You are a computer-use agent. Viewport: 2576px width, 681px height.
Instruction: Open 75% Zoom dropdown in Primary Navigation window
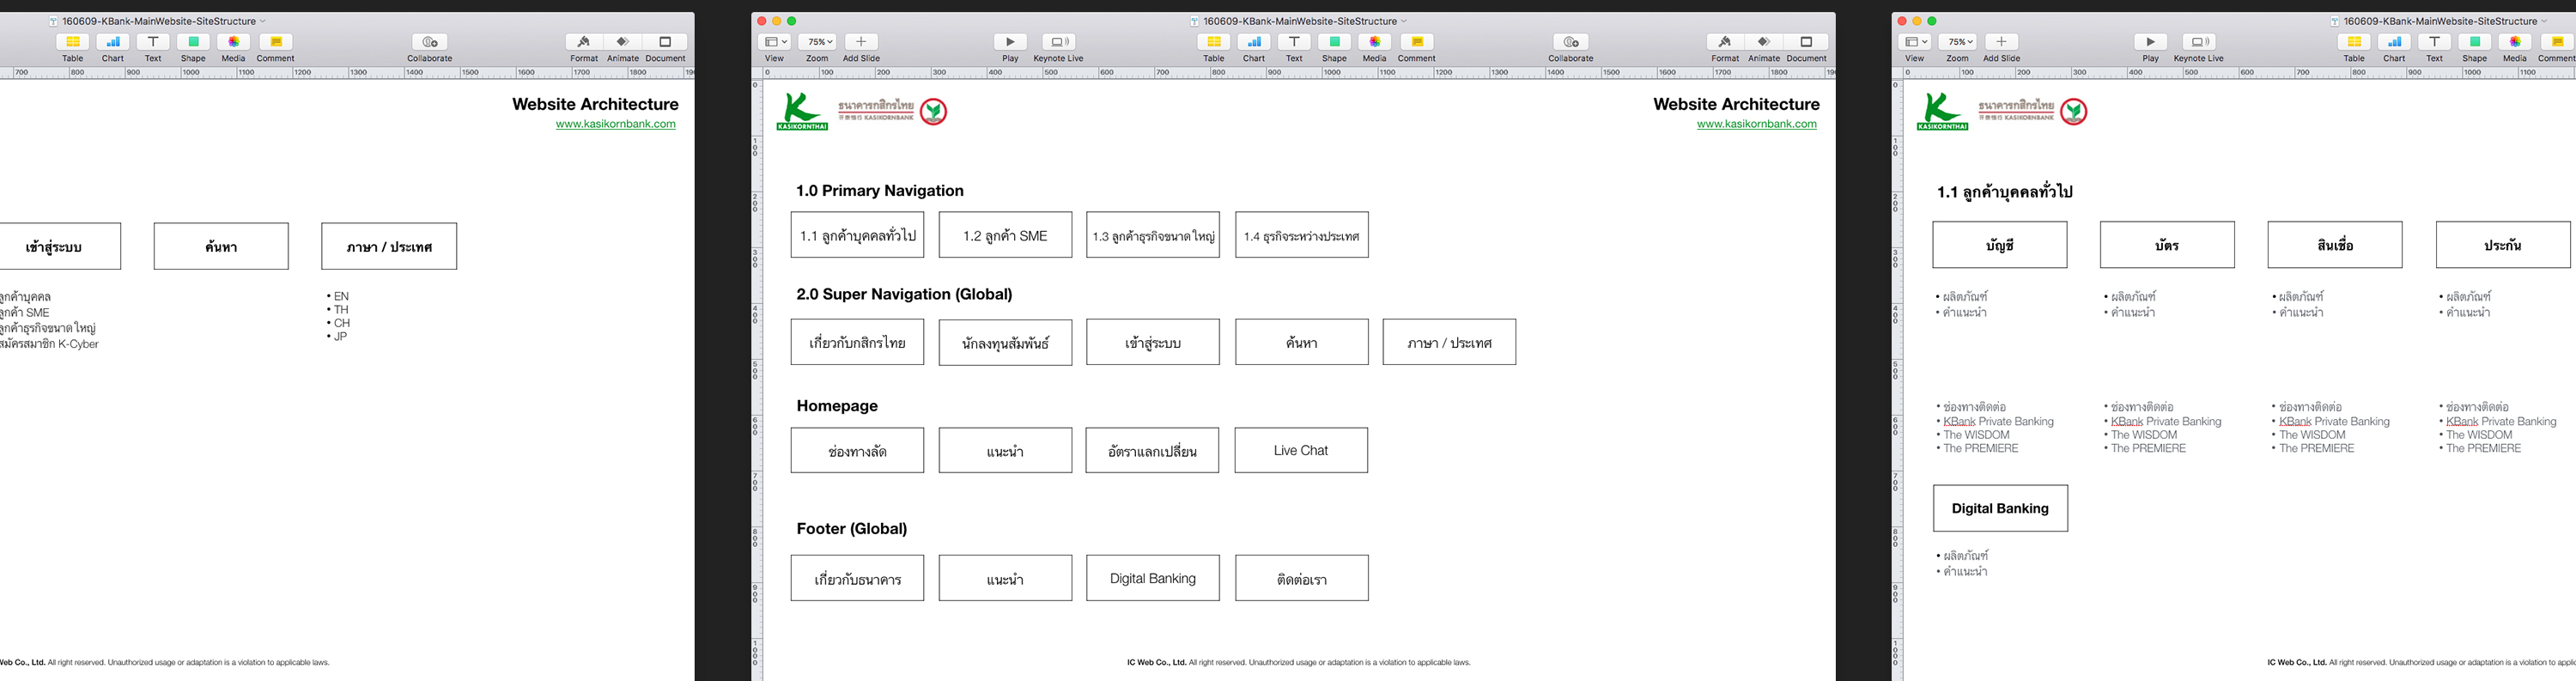[819, 42]
